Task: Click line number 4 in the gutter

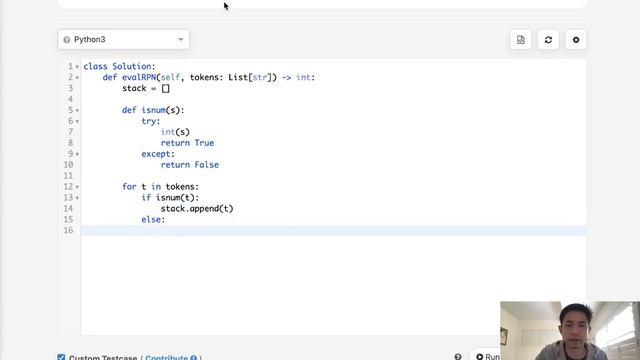Action: pos(70,99)
